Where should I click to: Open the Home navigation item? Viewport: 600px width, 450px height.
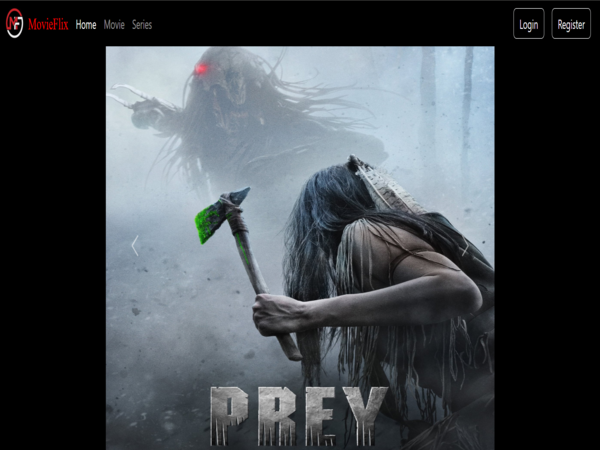click(x=86, y=25)
